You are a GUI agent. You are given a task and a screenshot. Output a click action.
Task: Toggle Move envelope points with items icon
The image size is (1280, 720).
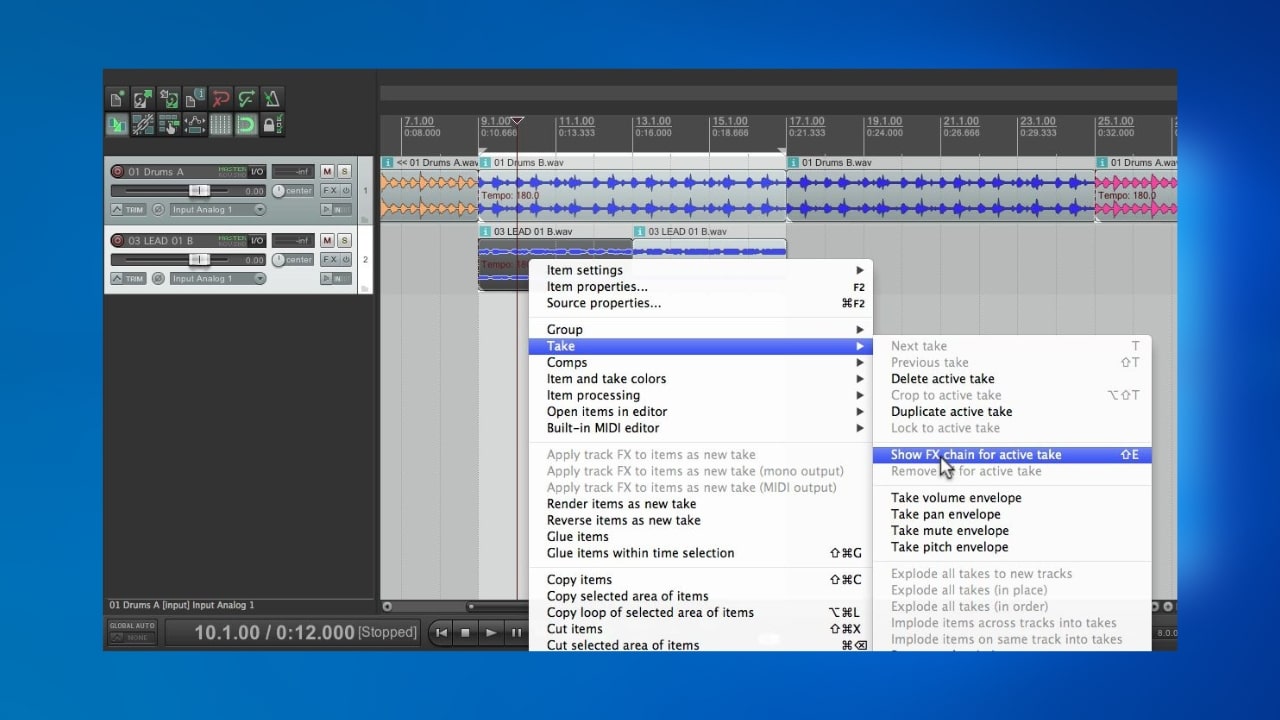pos(195,124)
